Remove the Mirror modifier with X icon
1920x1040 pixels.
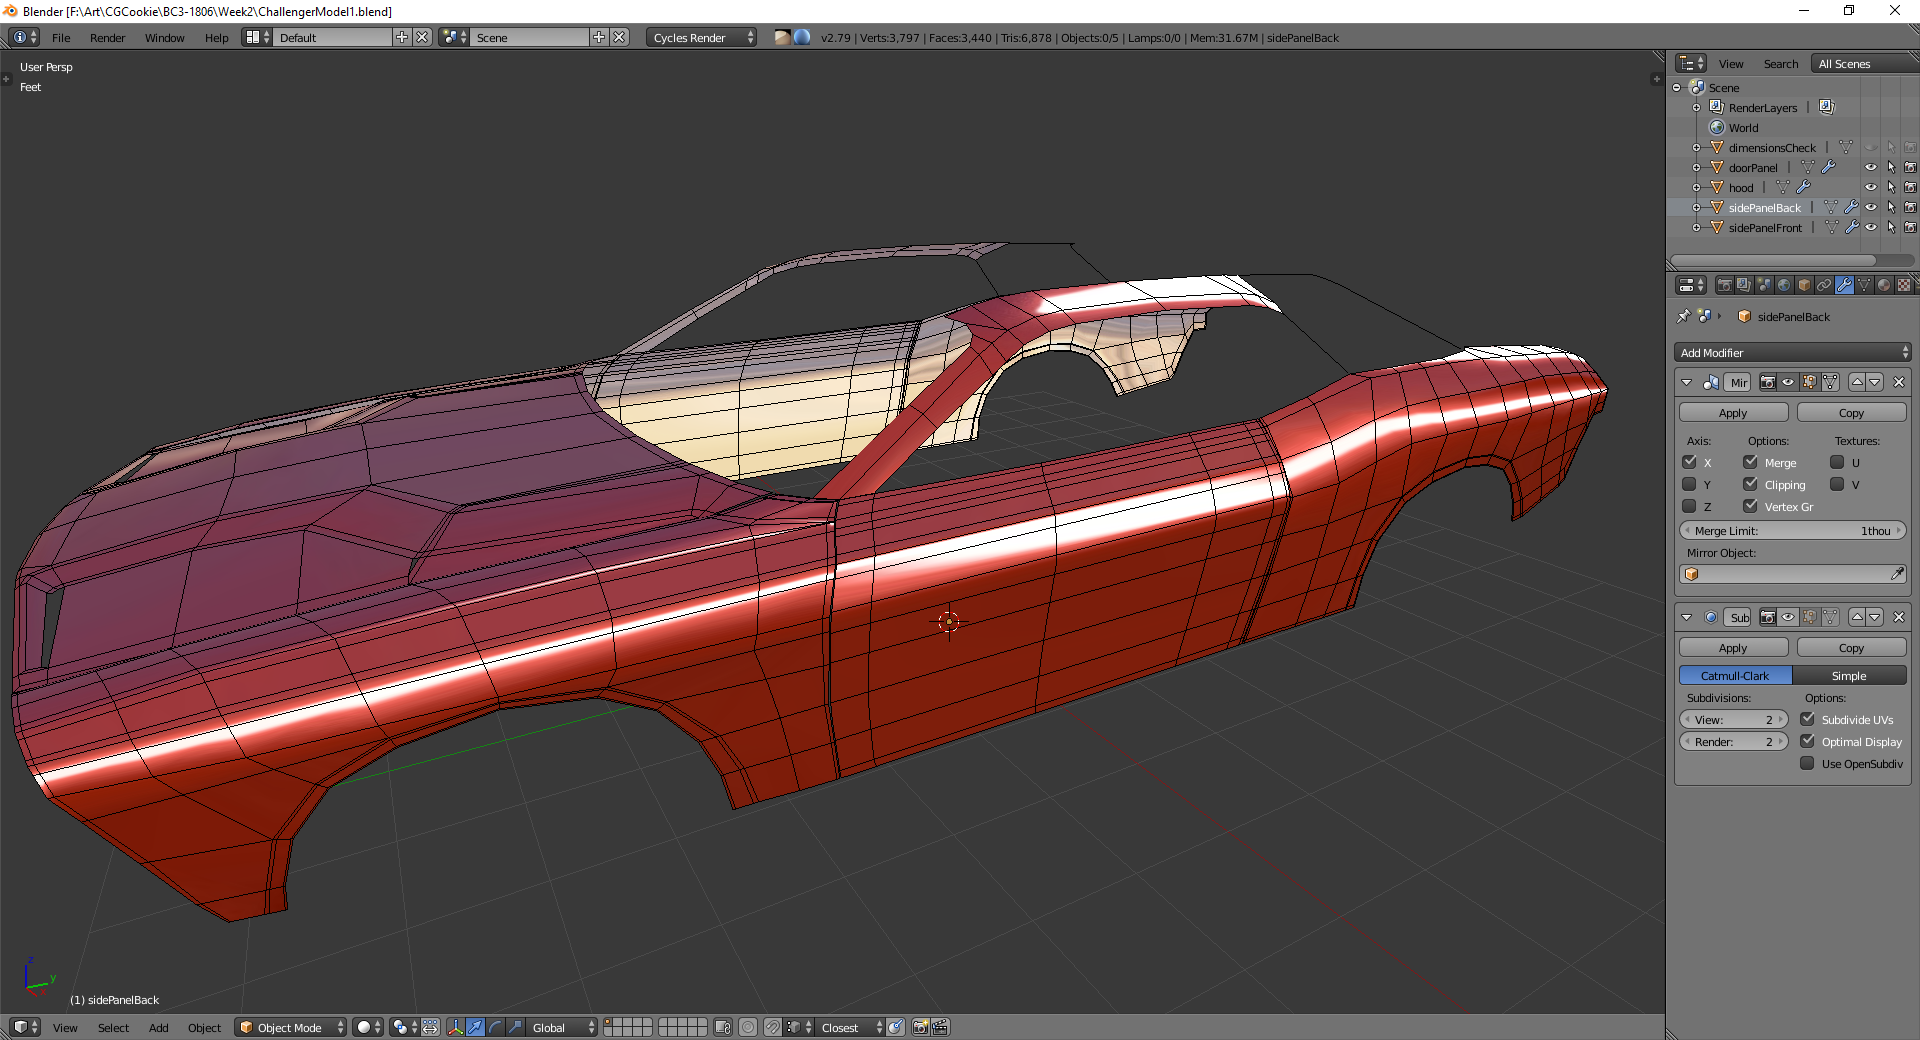pyautogui.click(x=1898, y=382)
